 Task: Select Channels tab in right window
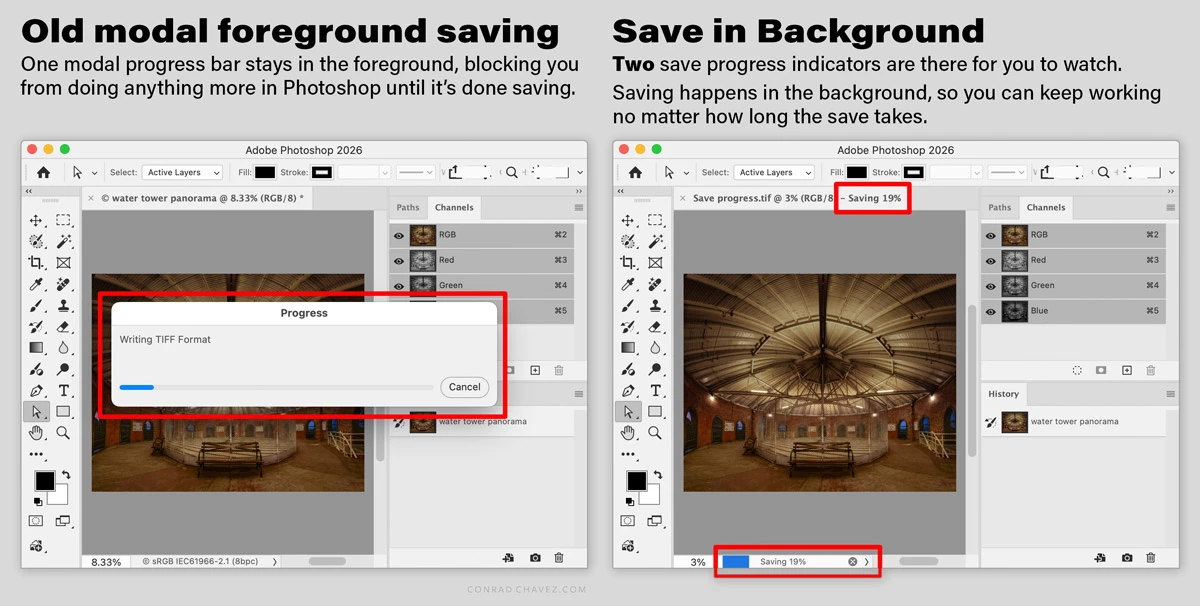[x=1046, y=208]
